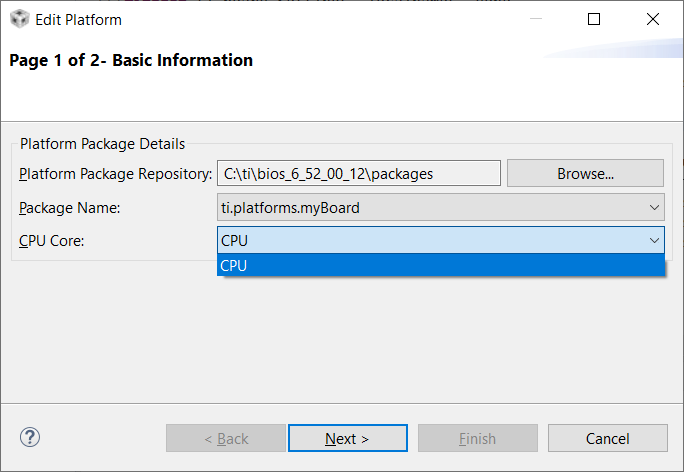Screen dimensions: 684x472
Task: Click the help question mark icon
Action: click(x=30, y=437)
